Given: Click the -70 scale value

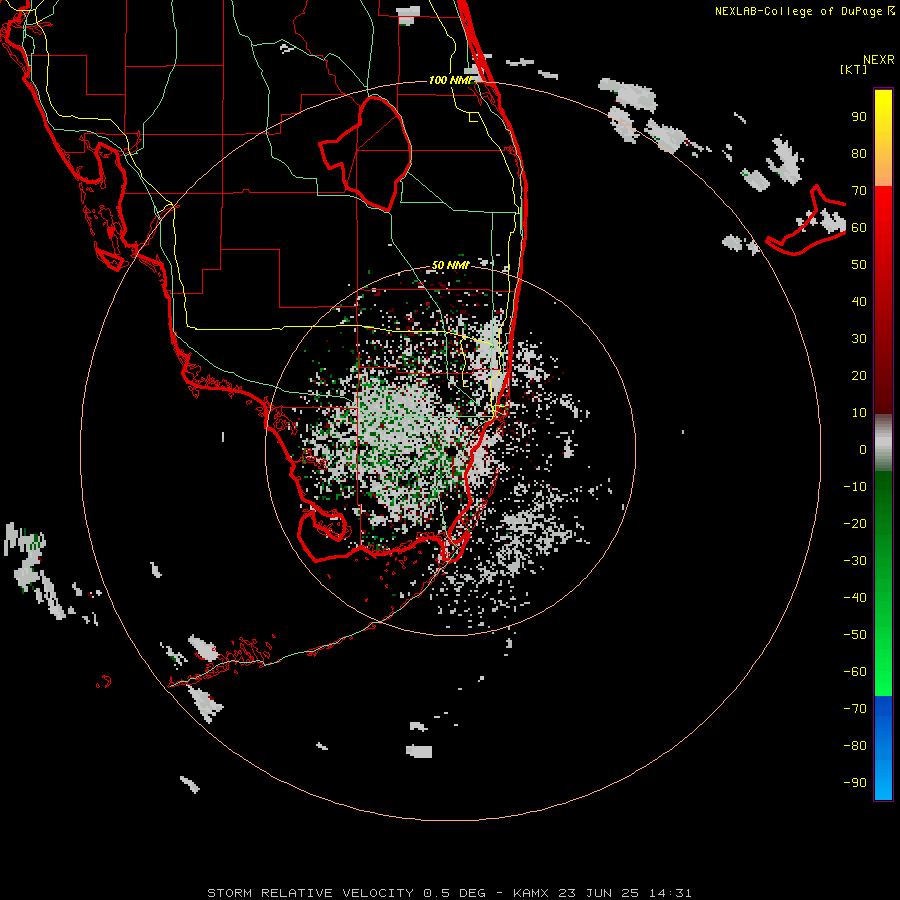Looking at the screenshot, I should (855, 709).
